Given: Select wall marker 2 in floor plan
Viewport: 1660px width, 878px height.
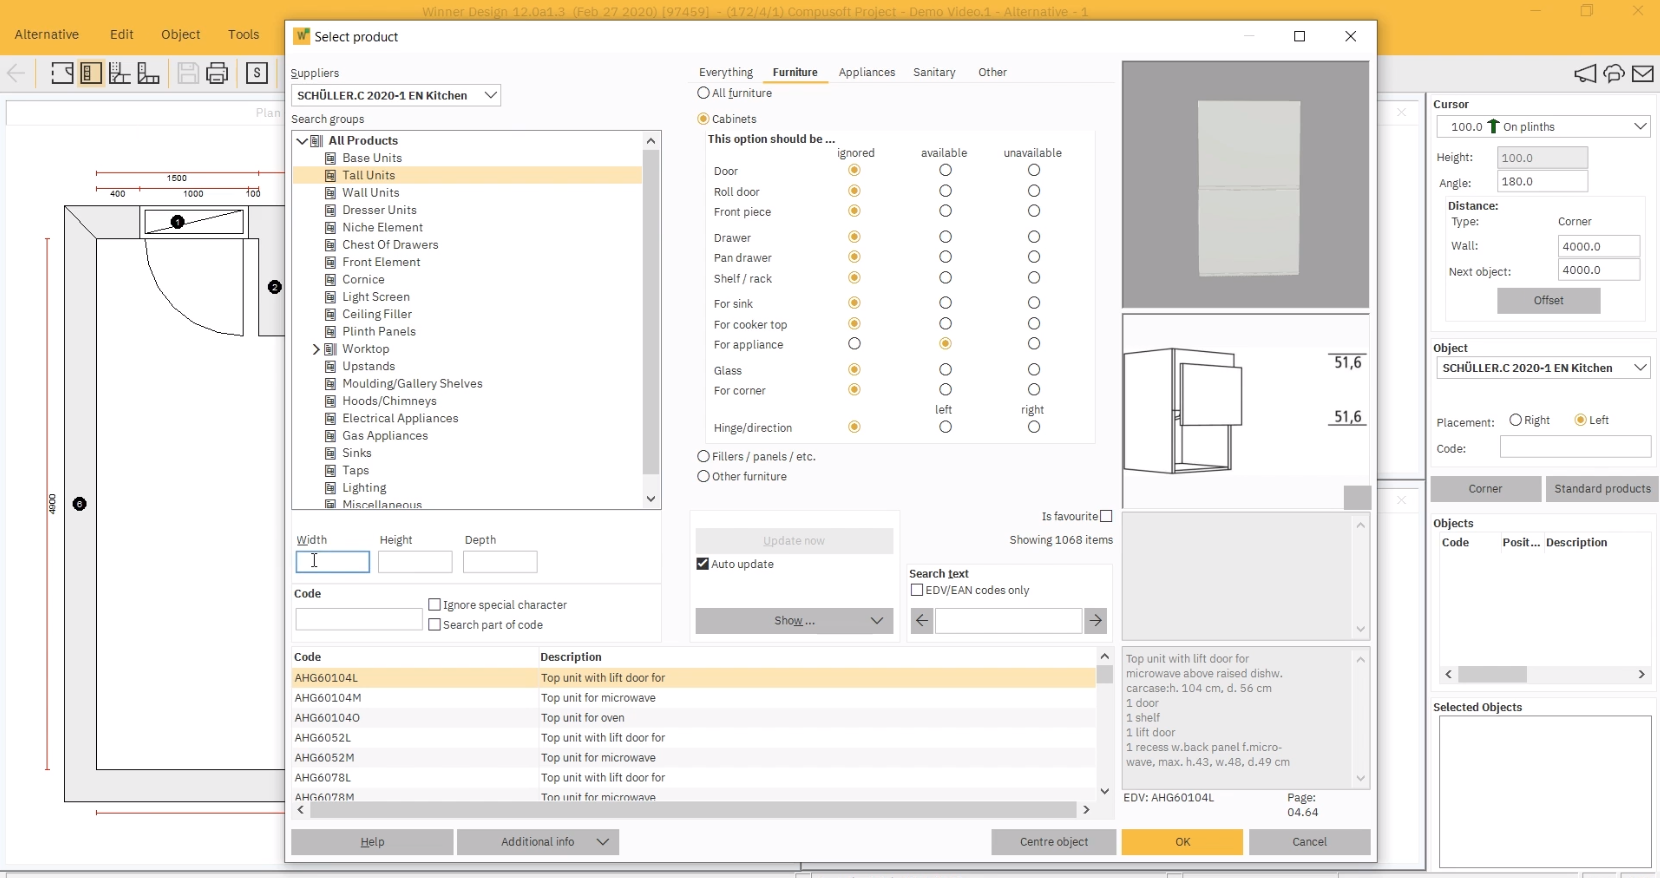Looking at the screenshot, I should click(275, 287).
